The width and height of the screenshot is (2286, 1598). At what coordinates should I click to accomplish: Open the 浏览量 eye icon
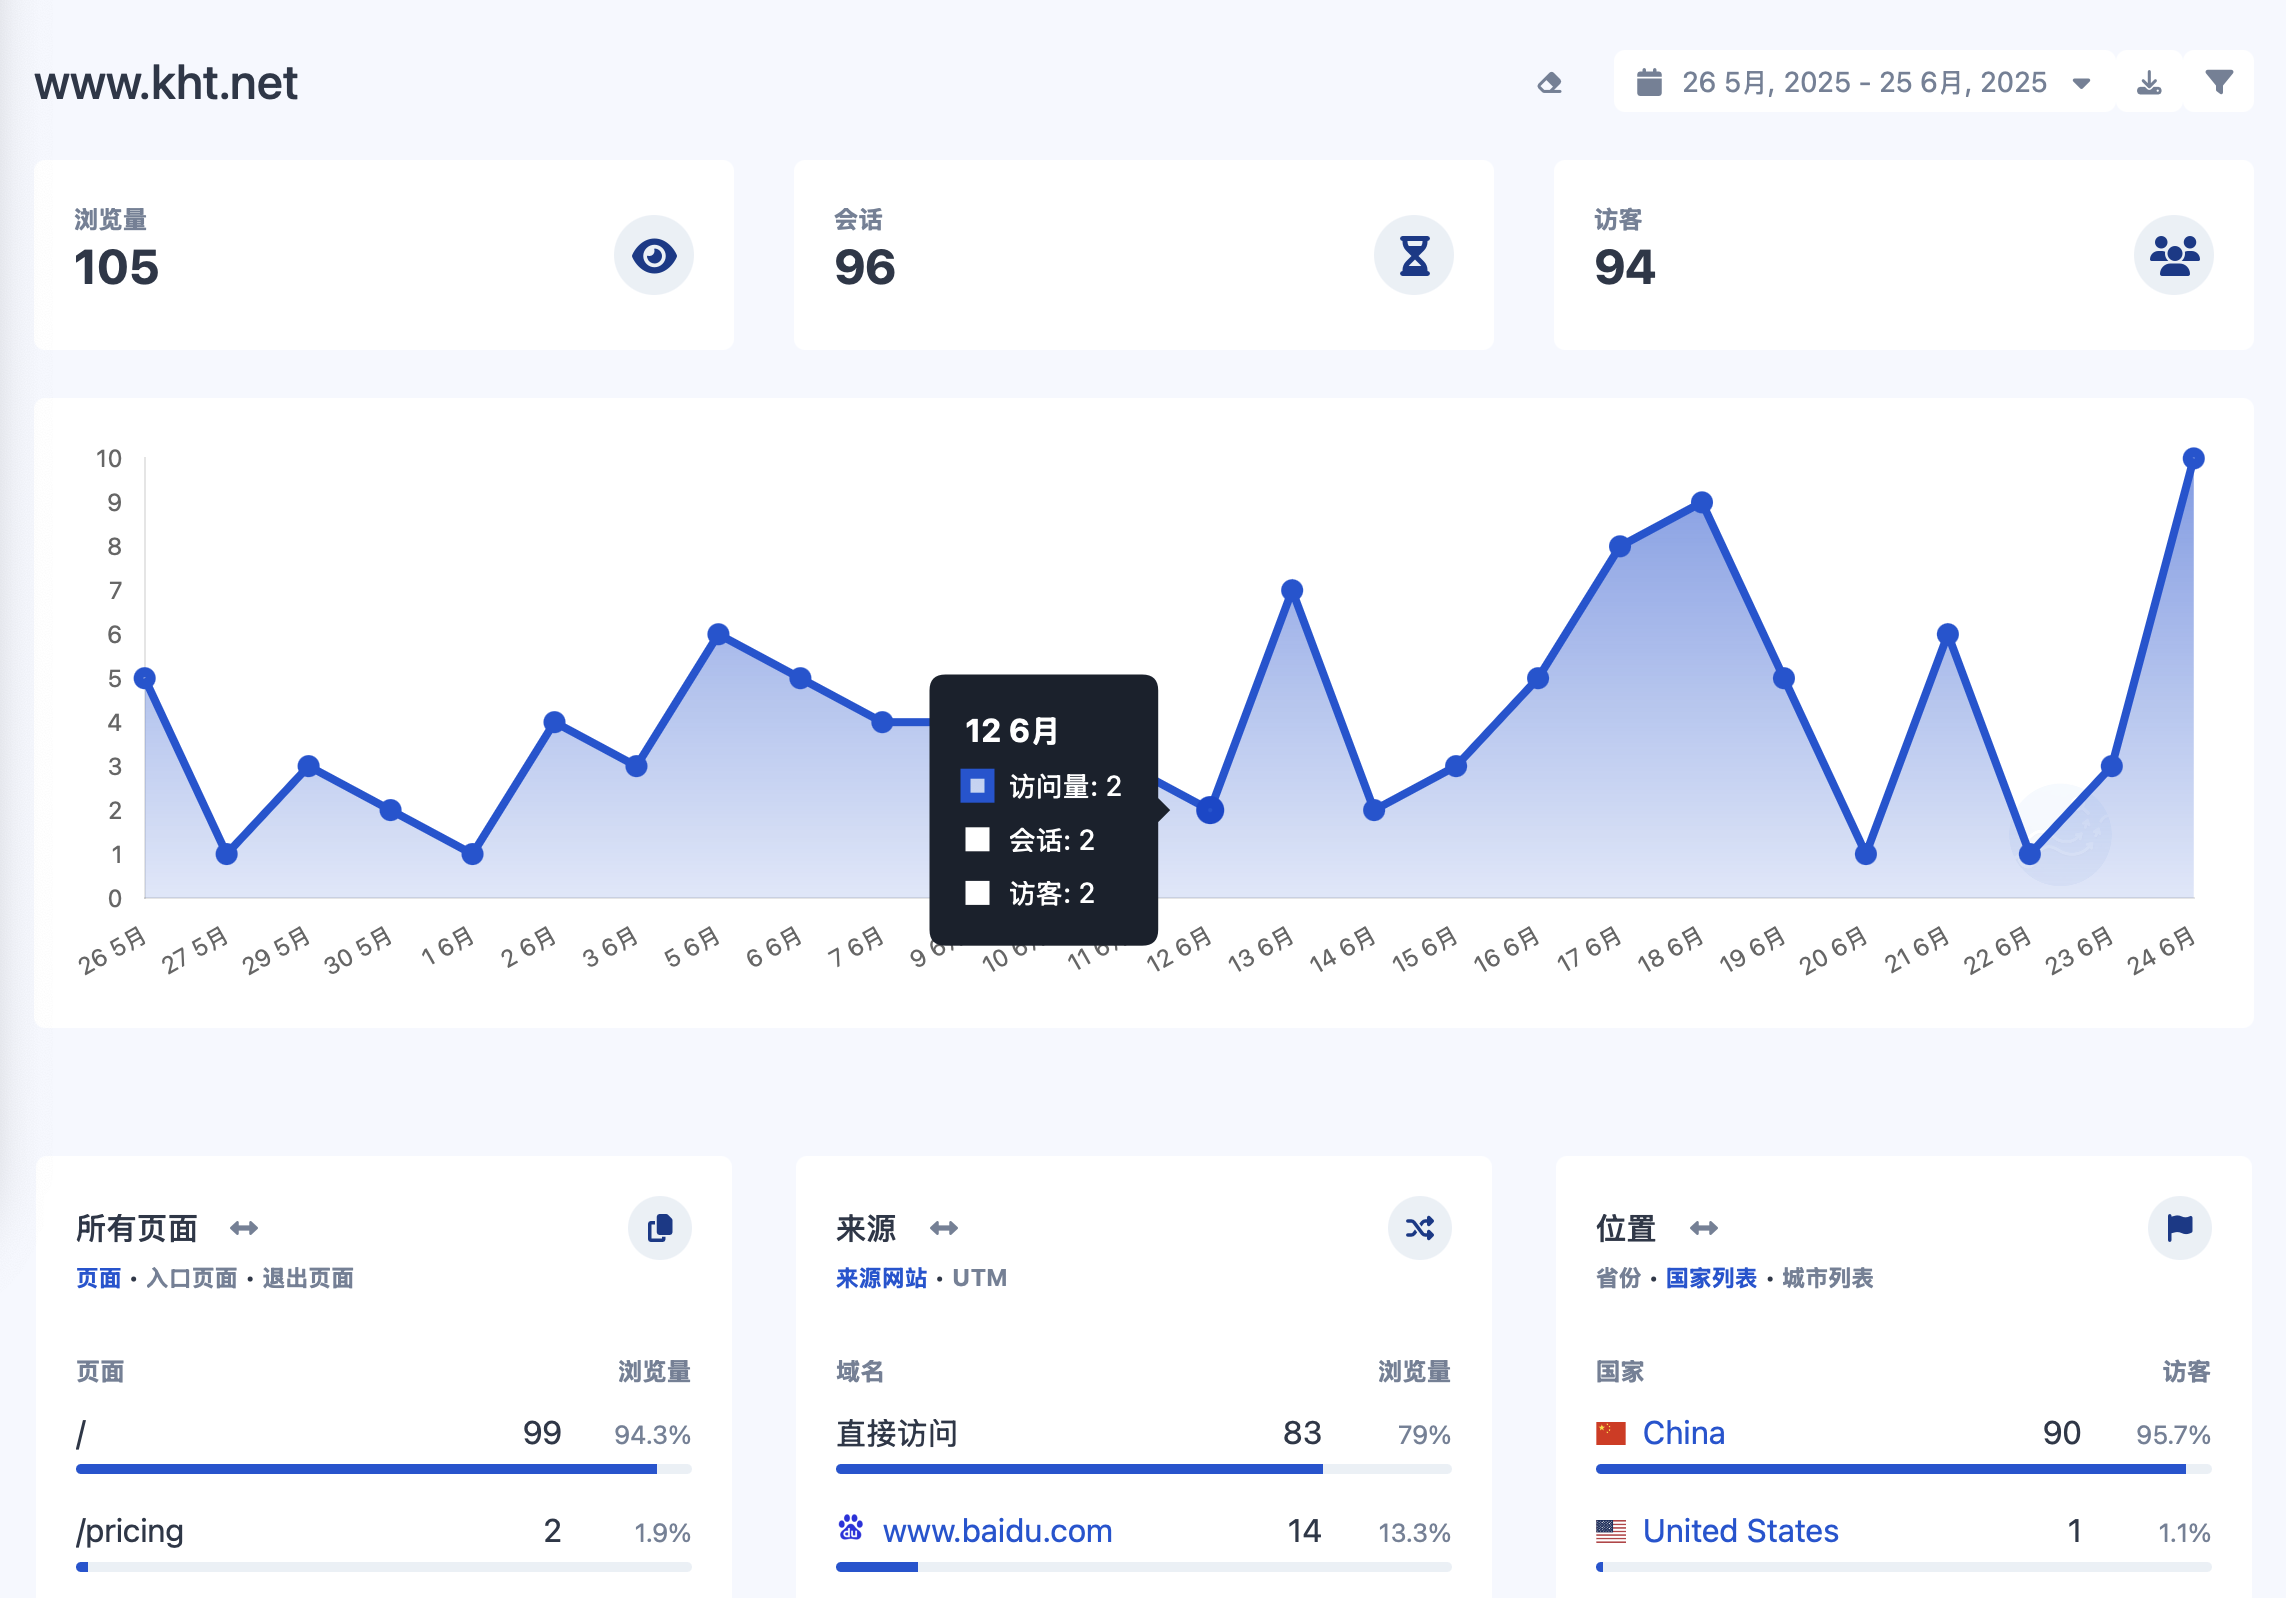point(655,256)
